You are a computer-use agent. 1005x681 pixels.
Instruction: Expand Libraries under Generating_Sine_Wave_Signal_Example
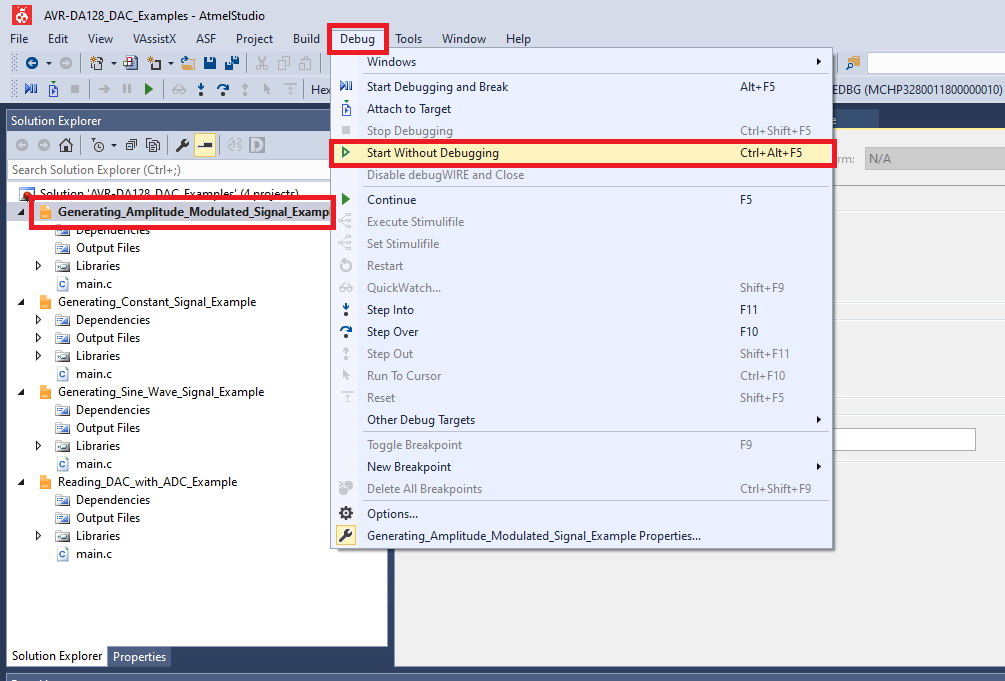click(38, 446)
